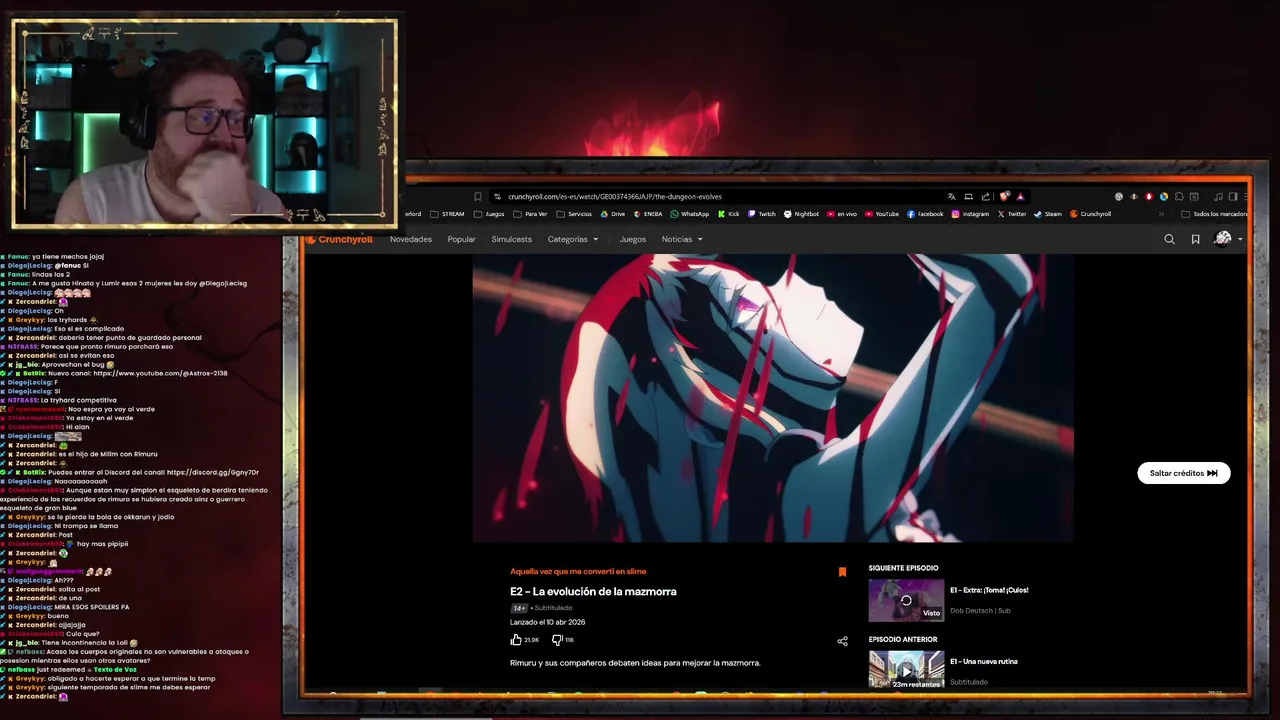Click the E2 – La evolución de la mazmorra title

593,592
